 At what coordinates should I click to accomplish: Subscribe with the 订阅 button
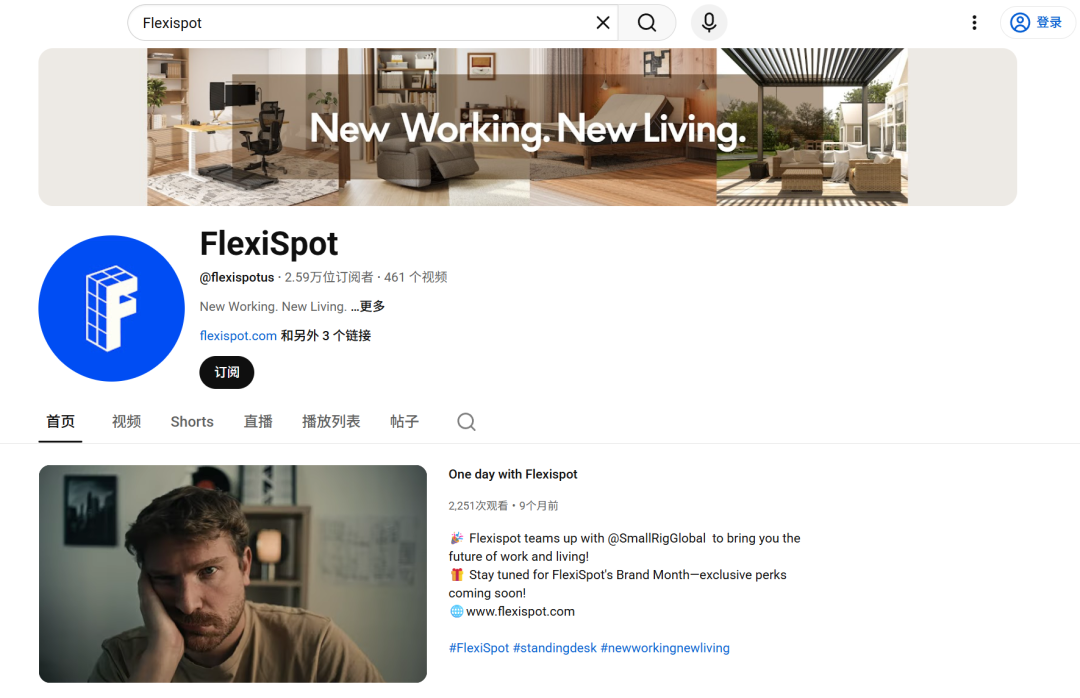tap(227, 372)
